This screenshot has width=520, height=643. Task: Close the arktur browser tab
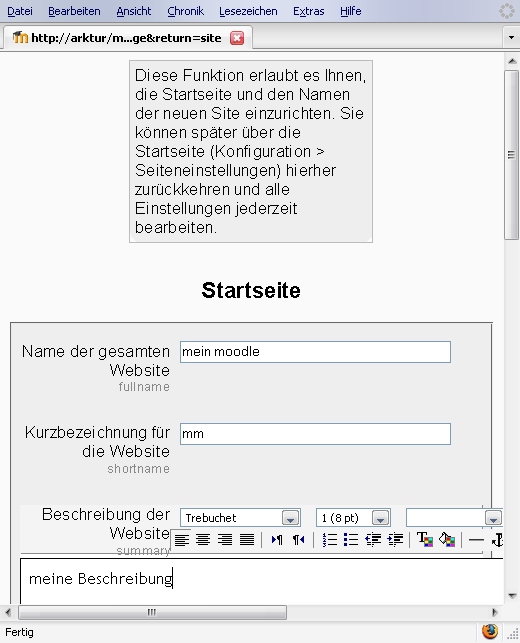(x=237, y=38)
